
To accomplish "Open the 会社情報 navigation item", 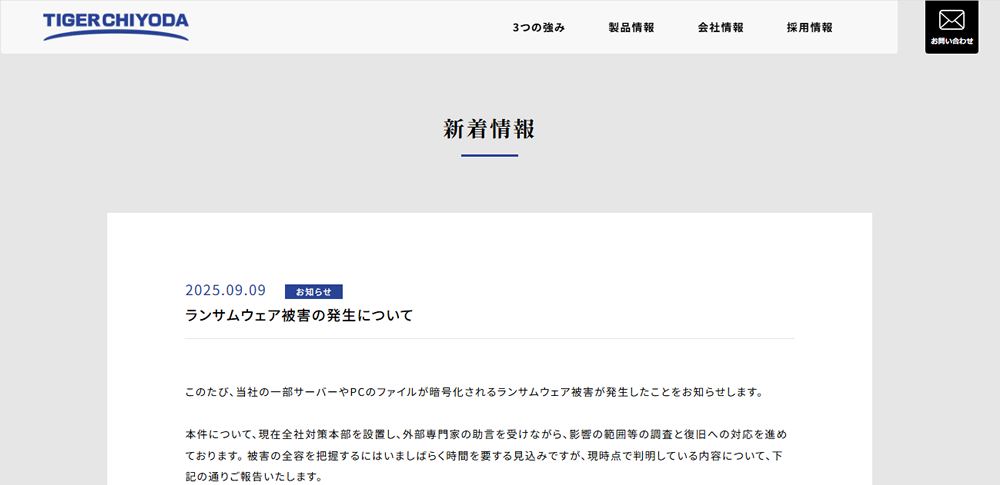I will [x=720, y=28].
